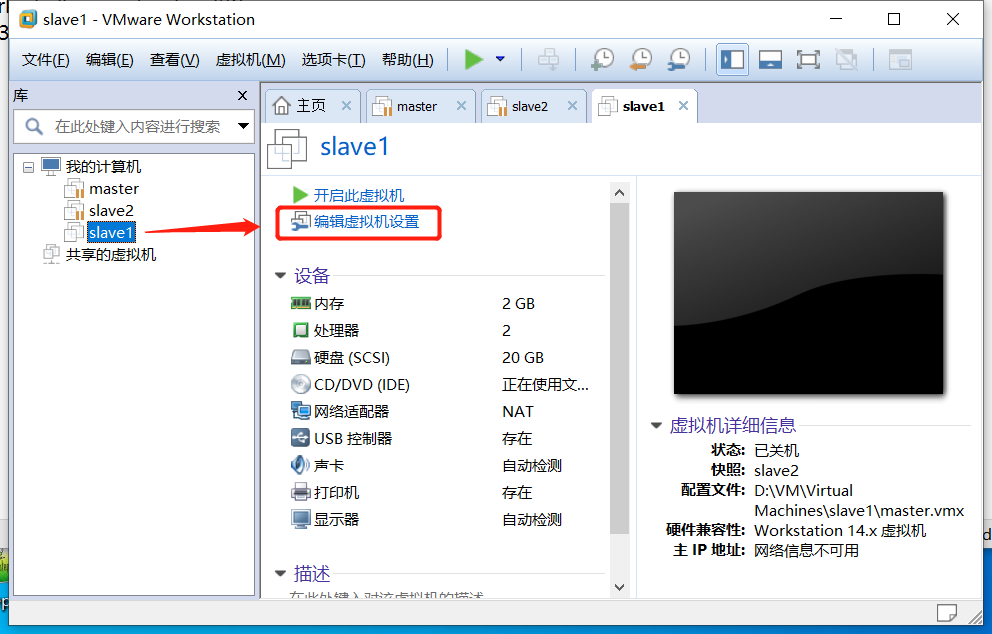
Task: Toggle the thumbnail bar view icon
Action: pyautogui.click(x=770, y=59)
